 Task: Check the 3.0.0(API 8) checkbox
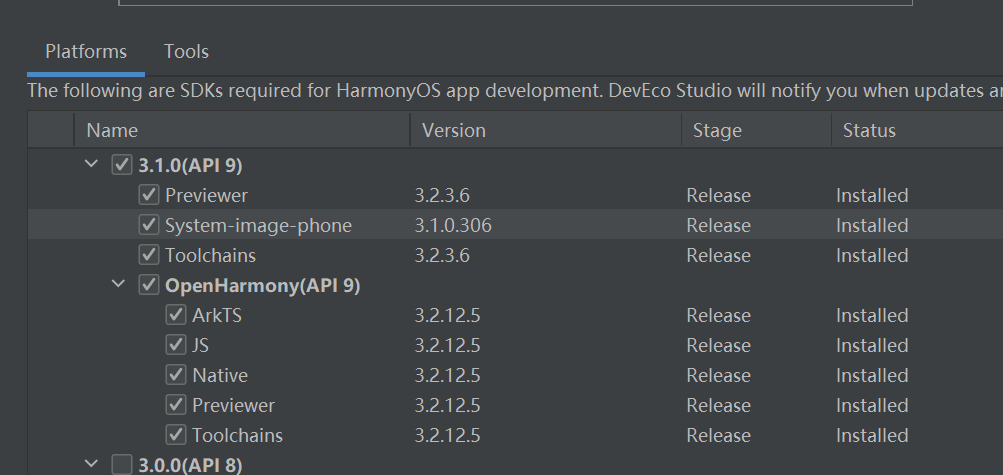pos(122,464)
